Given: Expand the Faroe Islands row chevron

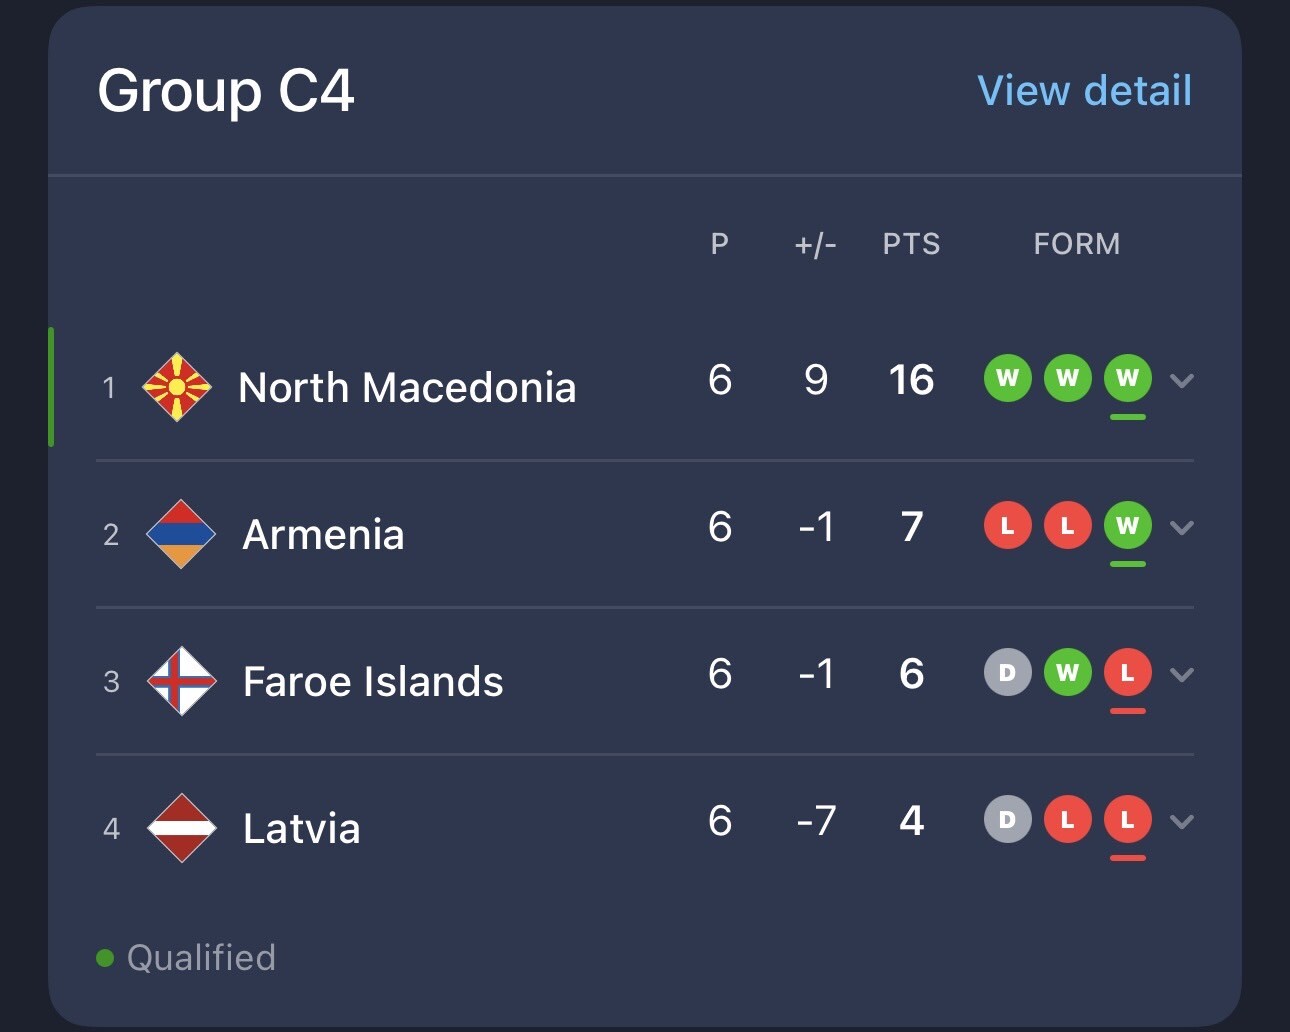Looking at the screenshot, I should click(1182, 674).
